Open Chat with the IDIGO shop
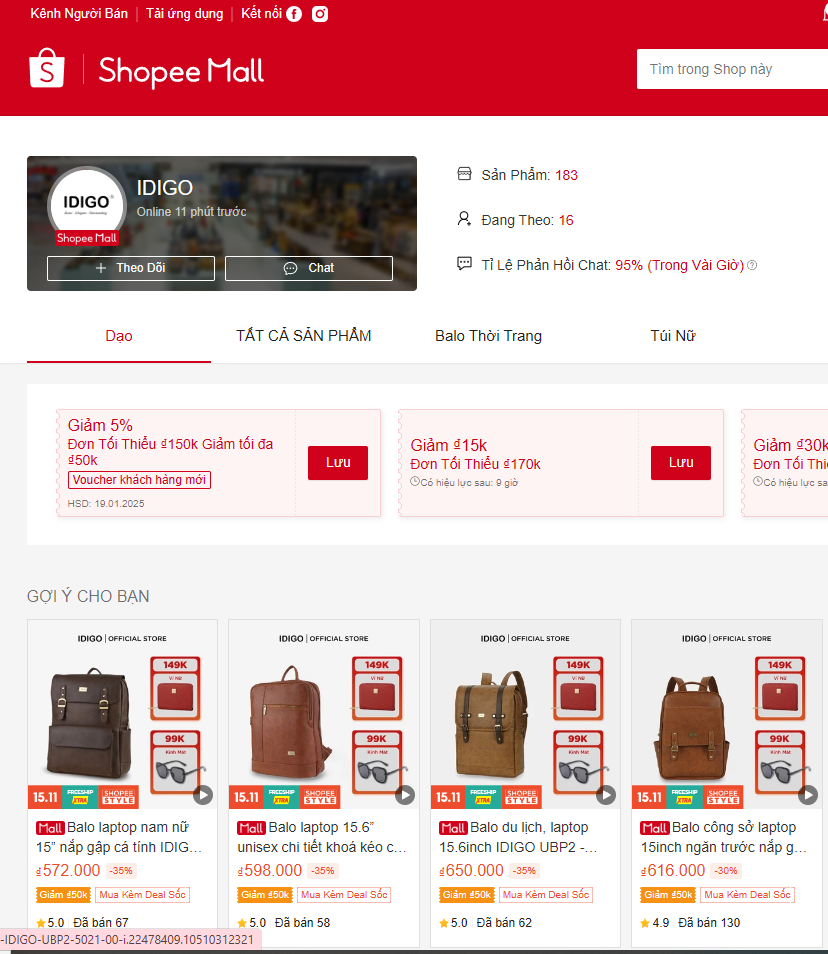This screenshot has width=828, height=954. pos(309,268)
